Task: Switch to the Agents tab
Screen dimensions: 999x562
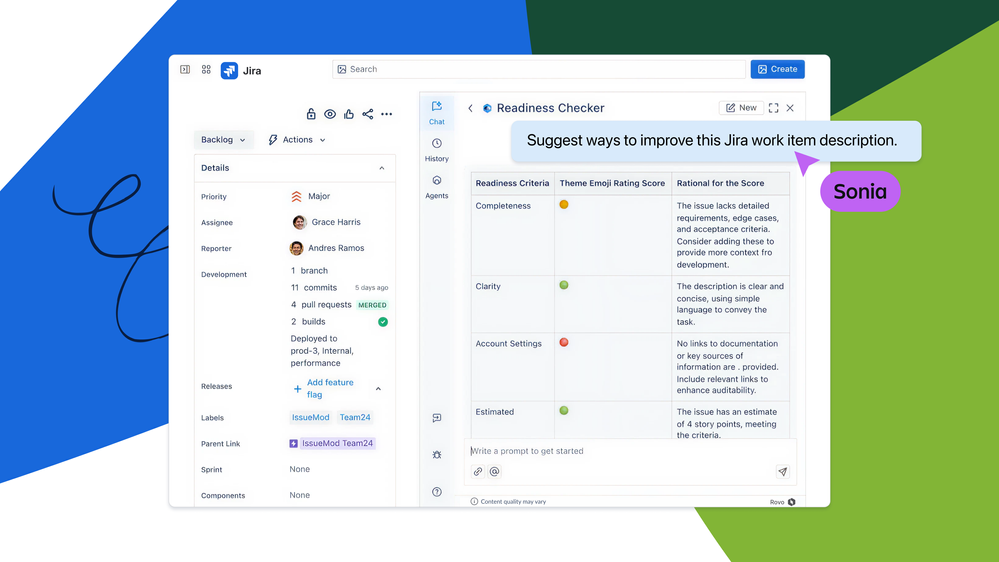Action: (436, 187)
